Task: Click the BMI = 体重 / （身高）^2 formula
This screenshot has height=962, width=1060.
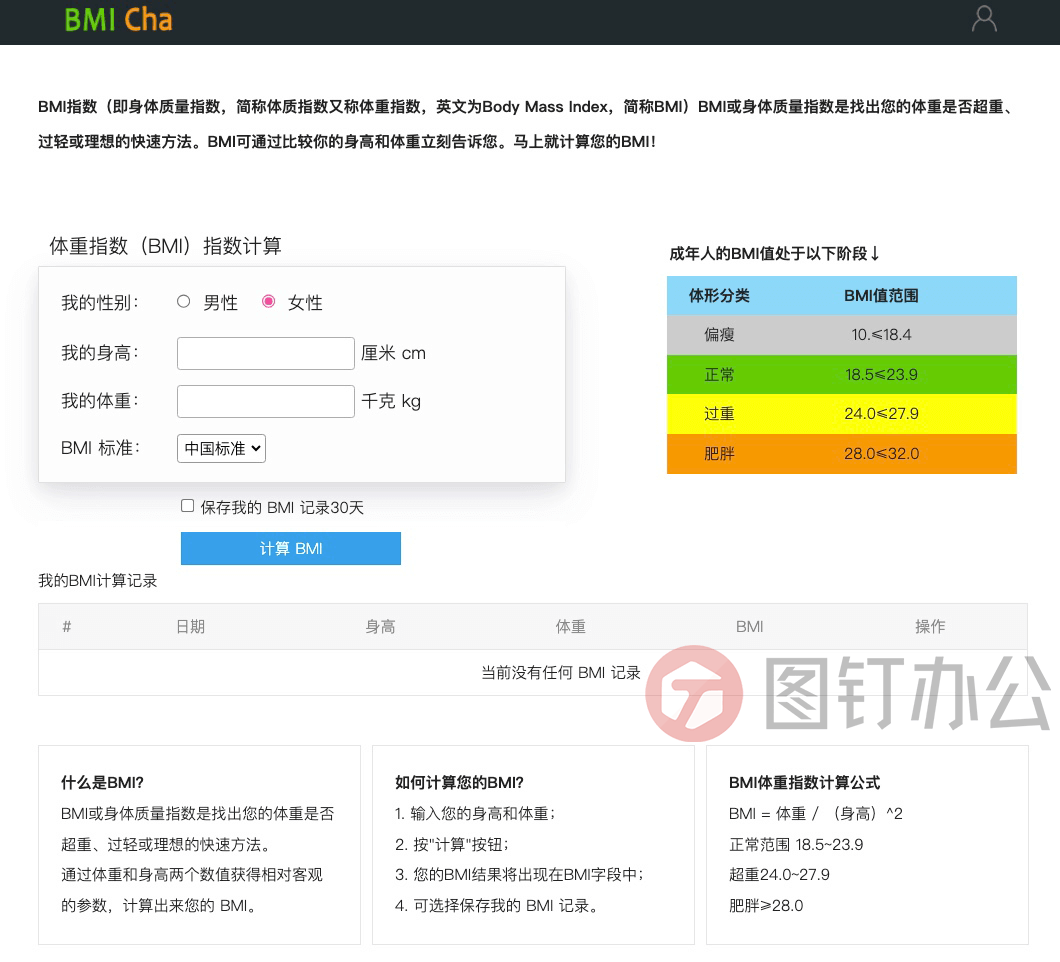Action: pyautogui.click(x=815, y=813)
